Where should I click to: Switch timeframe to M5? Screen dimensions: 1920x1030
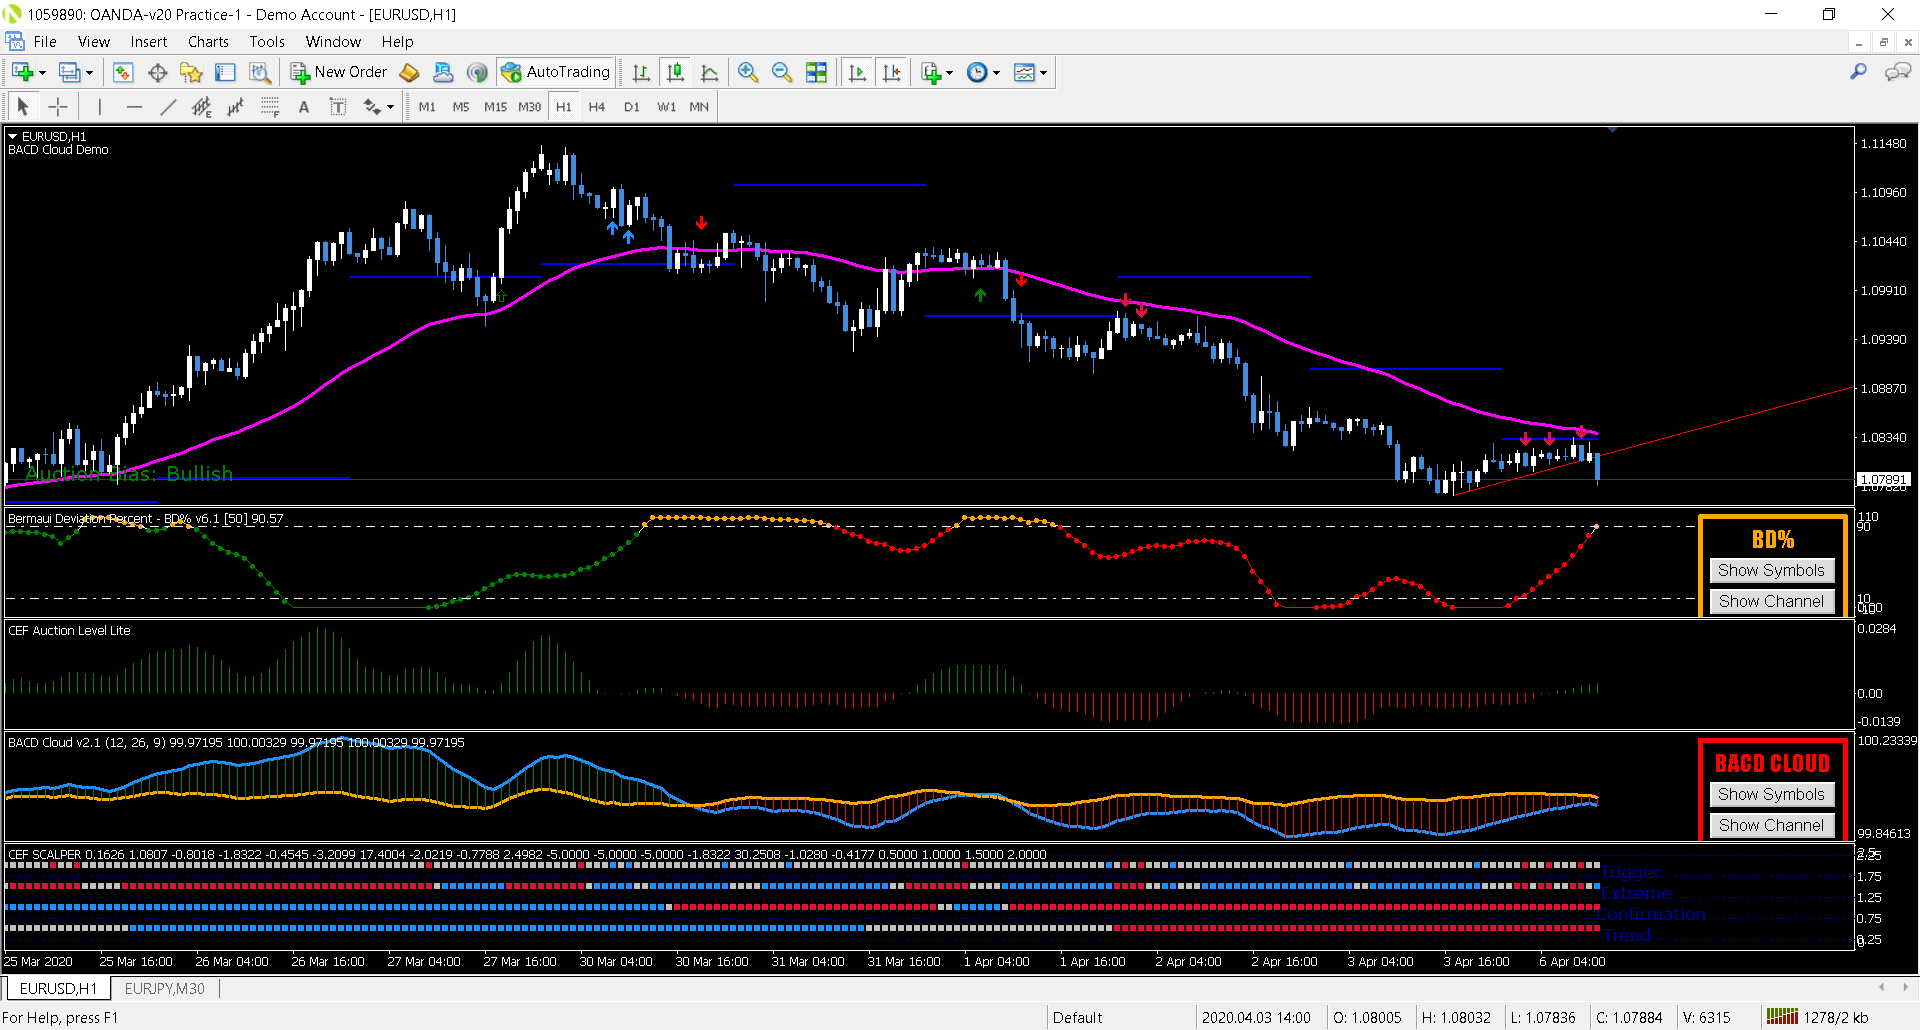pos(461,106)
